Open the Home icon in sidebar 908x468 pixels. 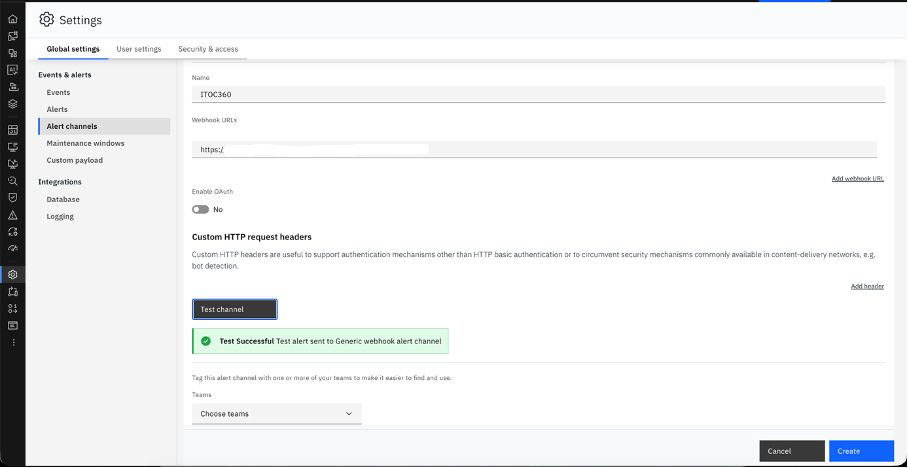13,19
